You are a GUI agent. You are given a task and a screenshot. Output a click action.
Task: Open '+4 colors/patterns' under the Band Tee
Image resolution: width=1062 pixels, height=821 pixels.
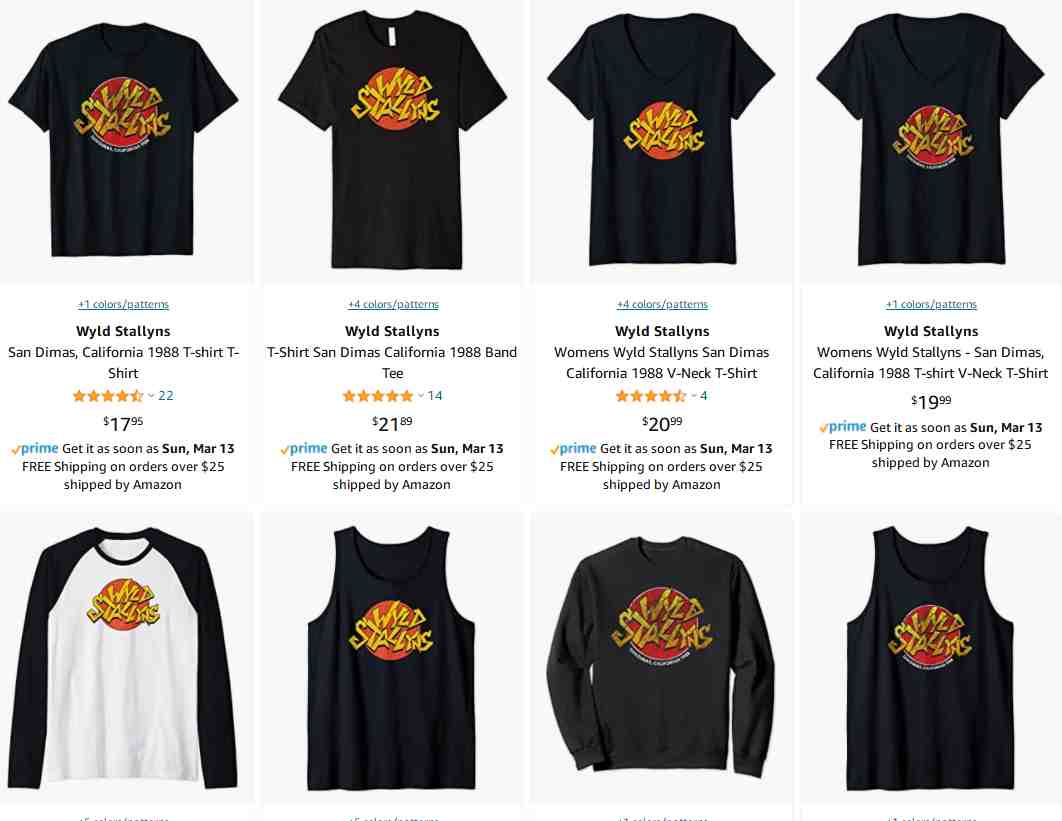pos(393,304)
